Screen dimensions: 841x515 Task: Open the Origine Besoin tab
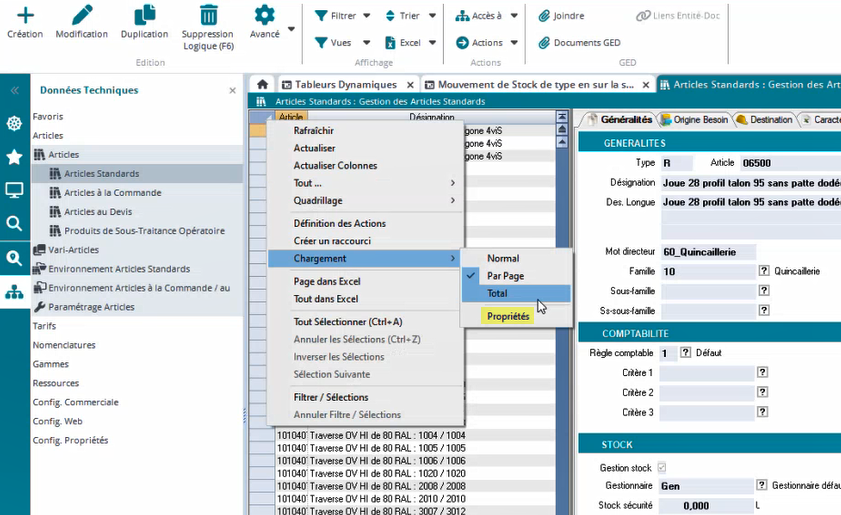tap(699, 120)
